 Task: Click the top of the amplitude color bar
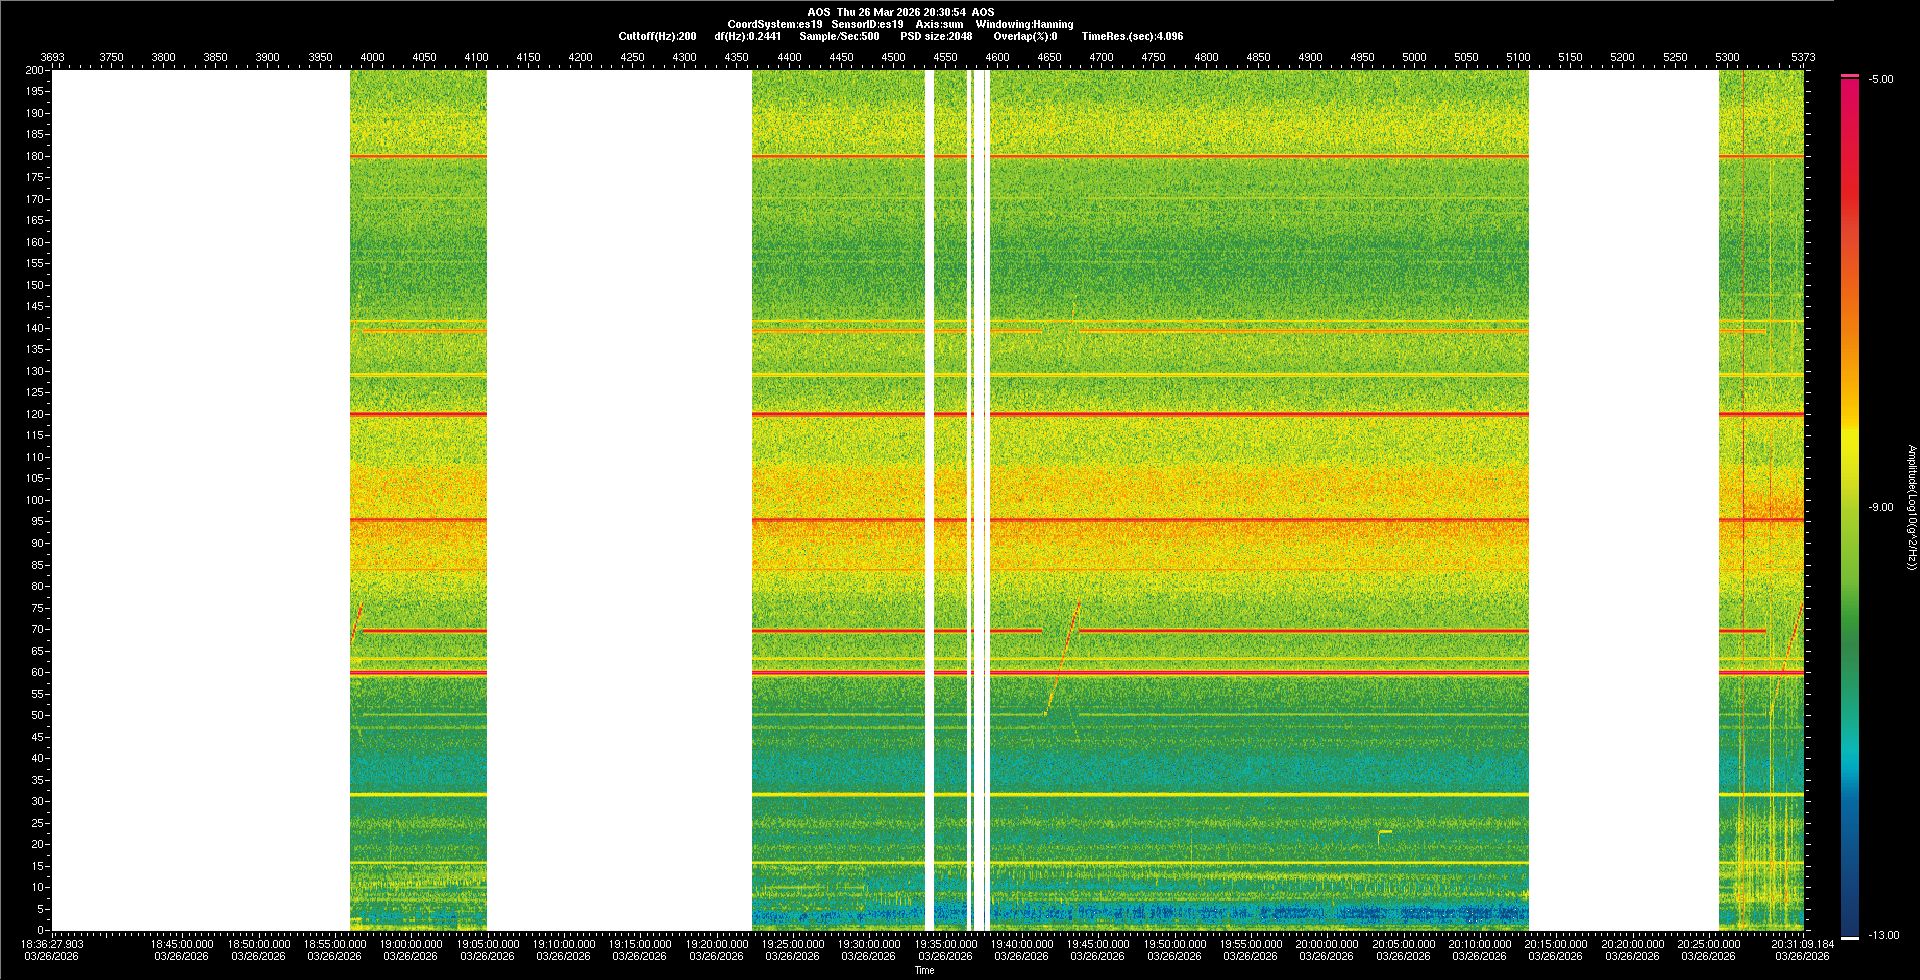tap(1849, 77)
